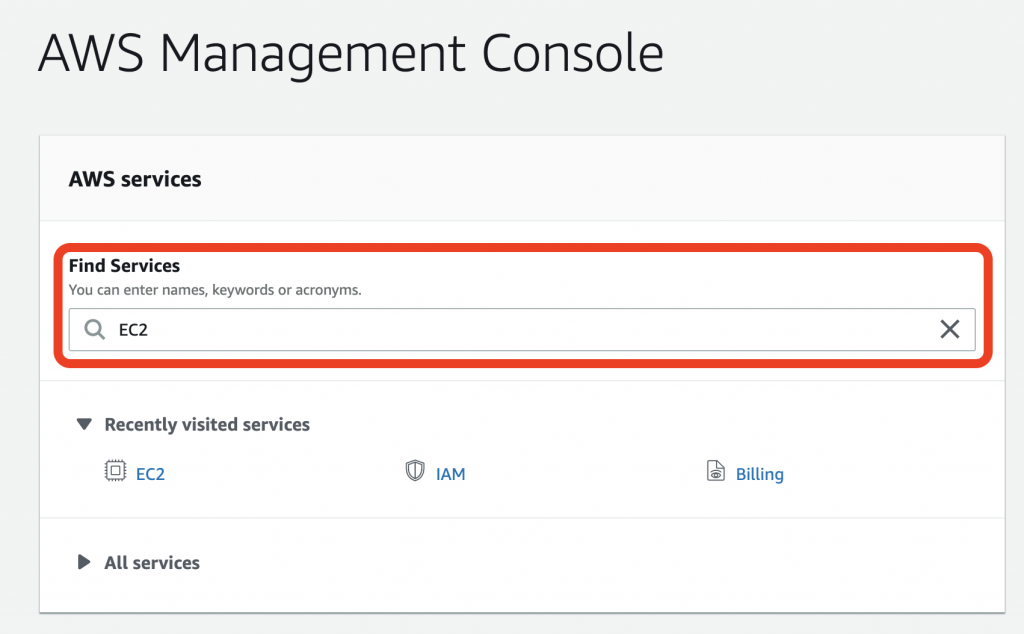Click the Find Services field label
1024x634 pixels.
point(124,266)
